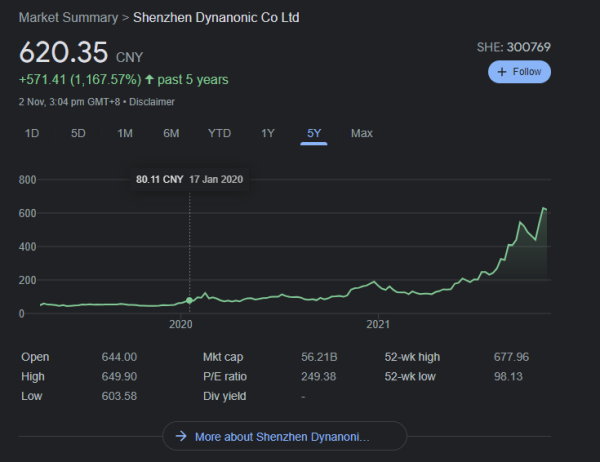Screen dimensions: 600x462
Task: Click the 620.35 price value
Action: [x=64, y=52]
